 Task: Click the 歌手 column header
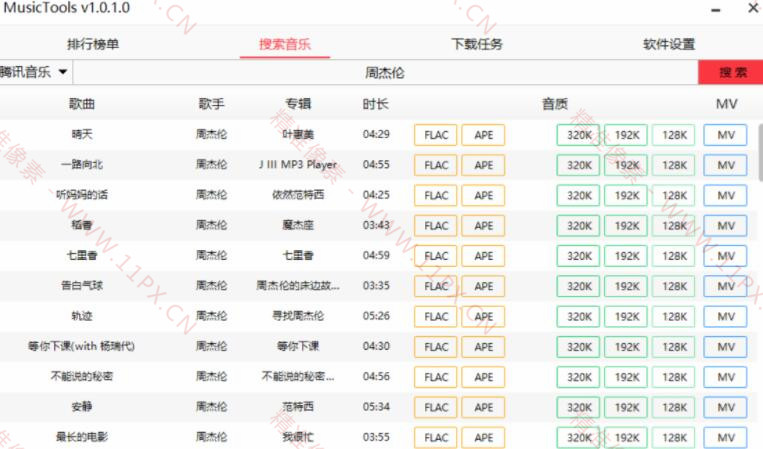click(212, 104)
